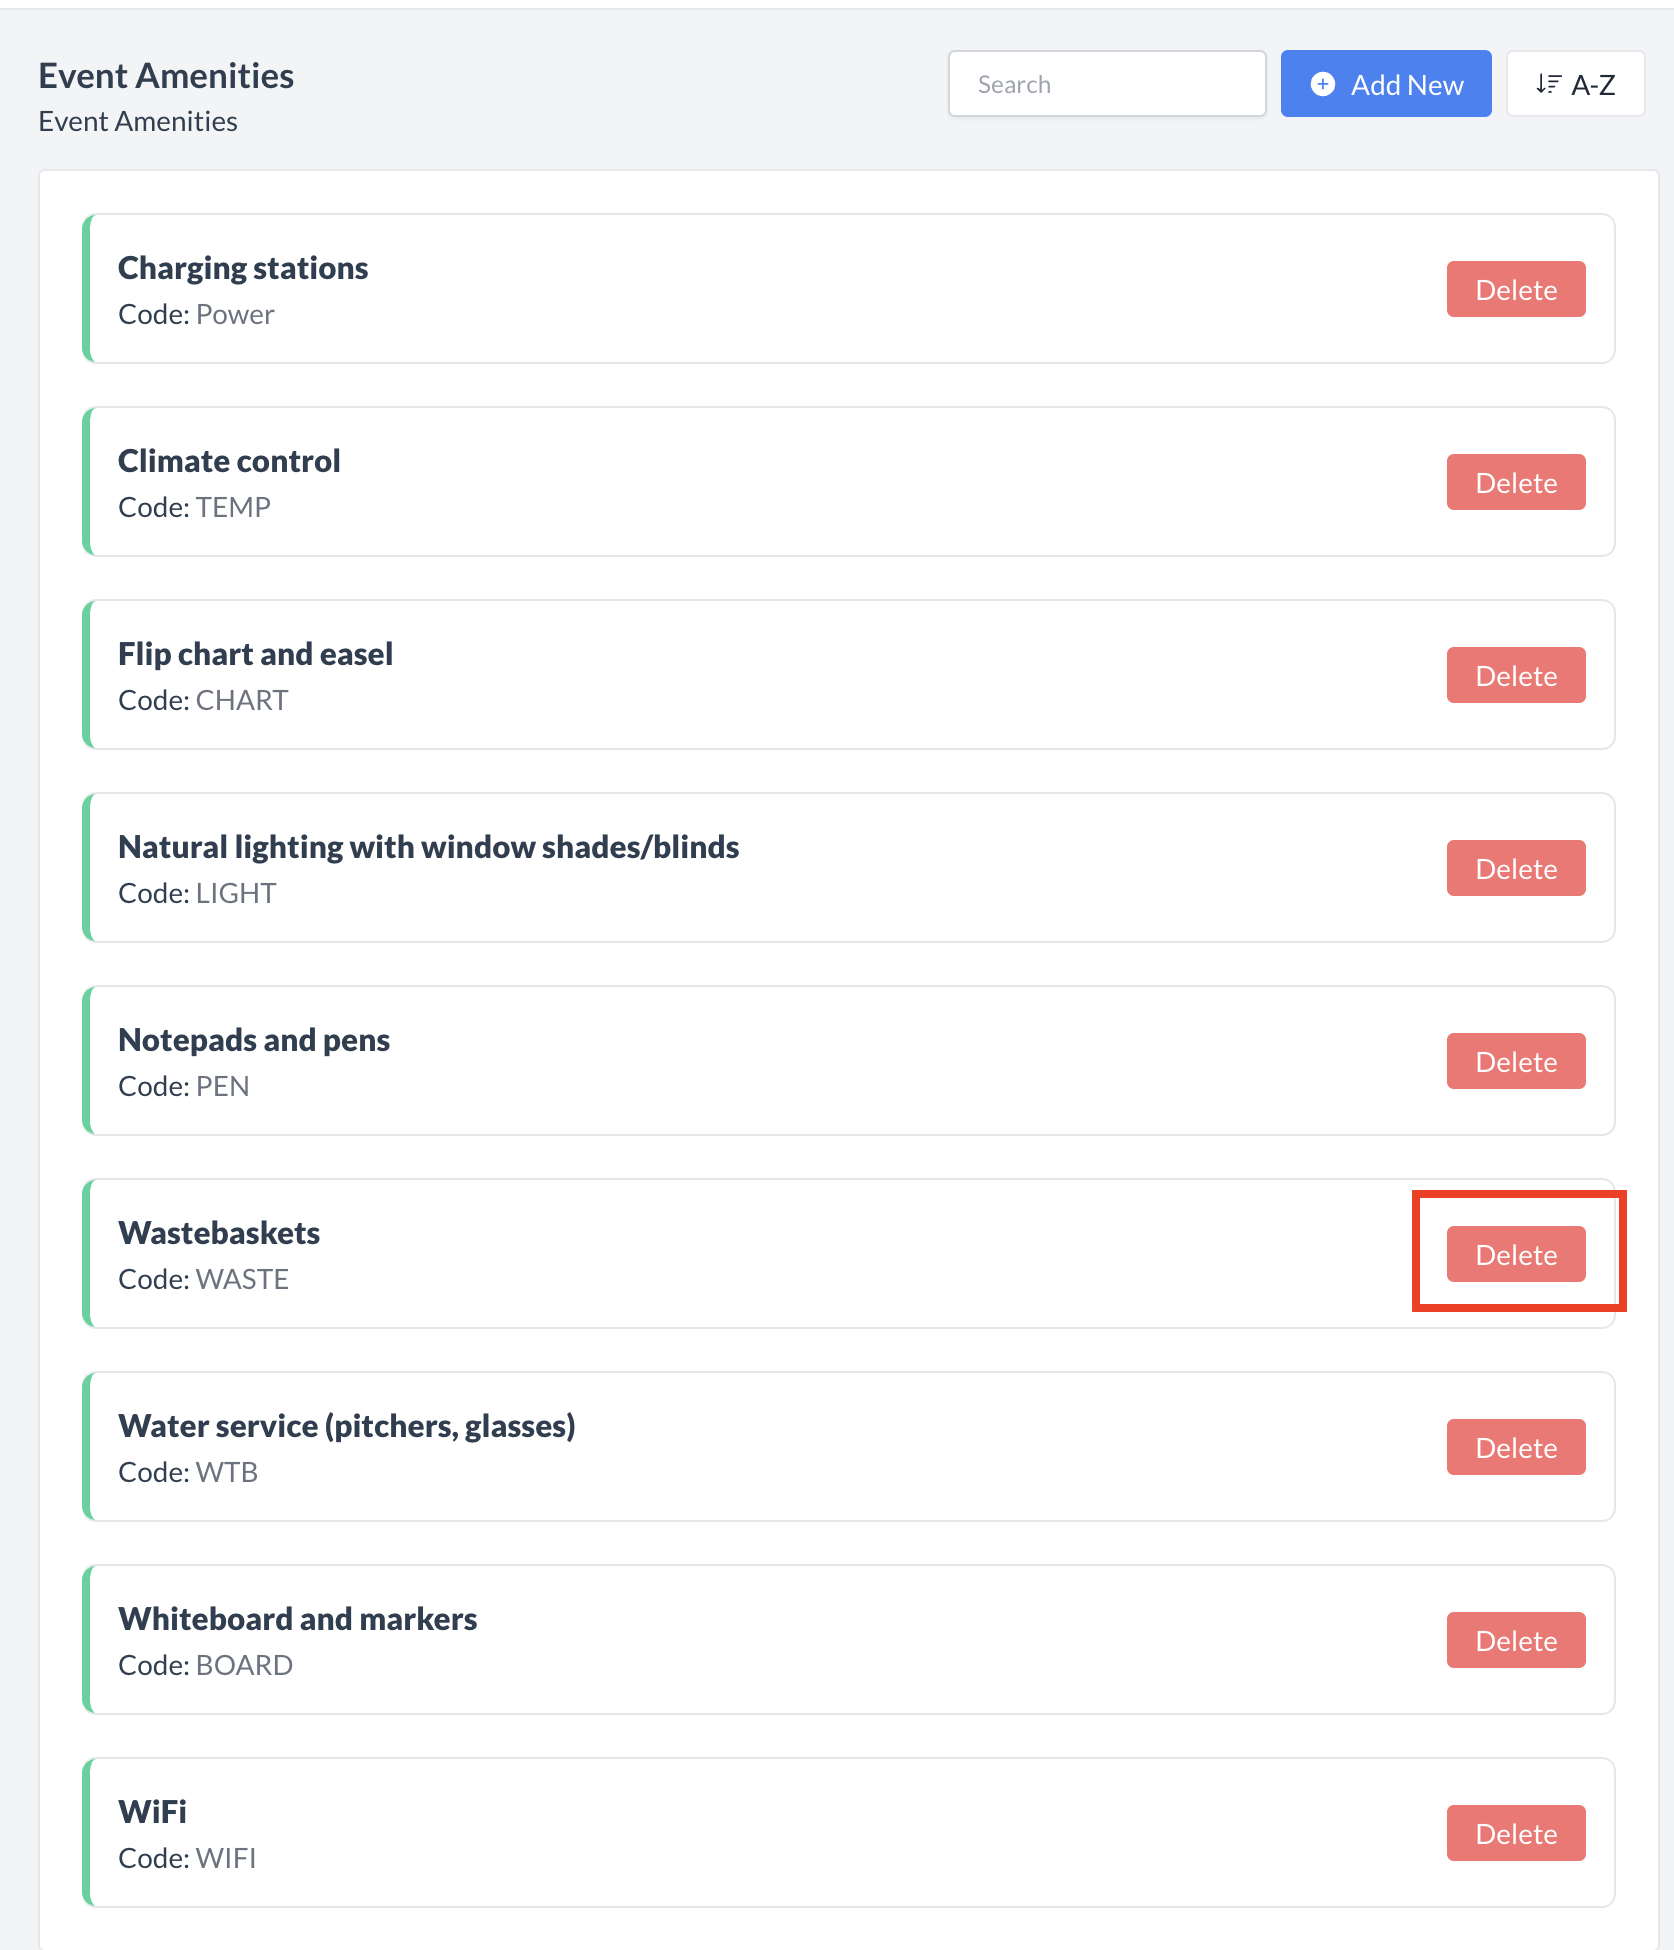Delete the WiFi amenity

1515,1834
